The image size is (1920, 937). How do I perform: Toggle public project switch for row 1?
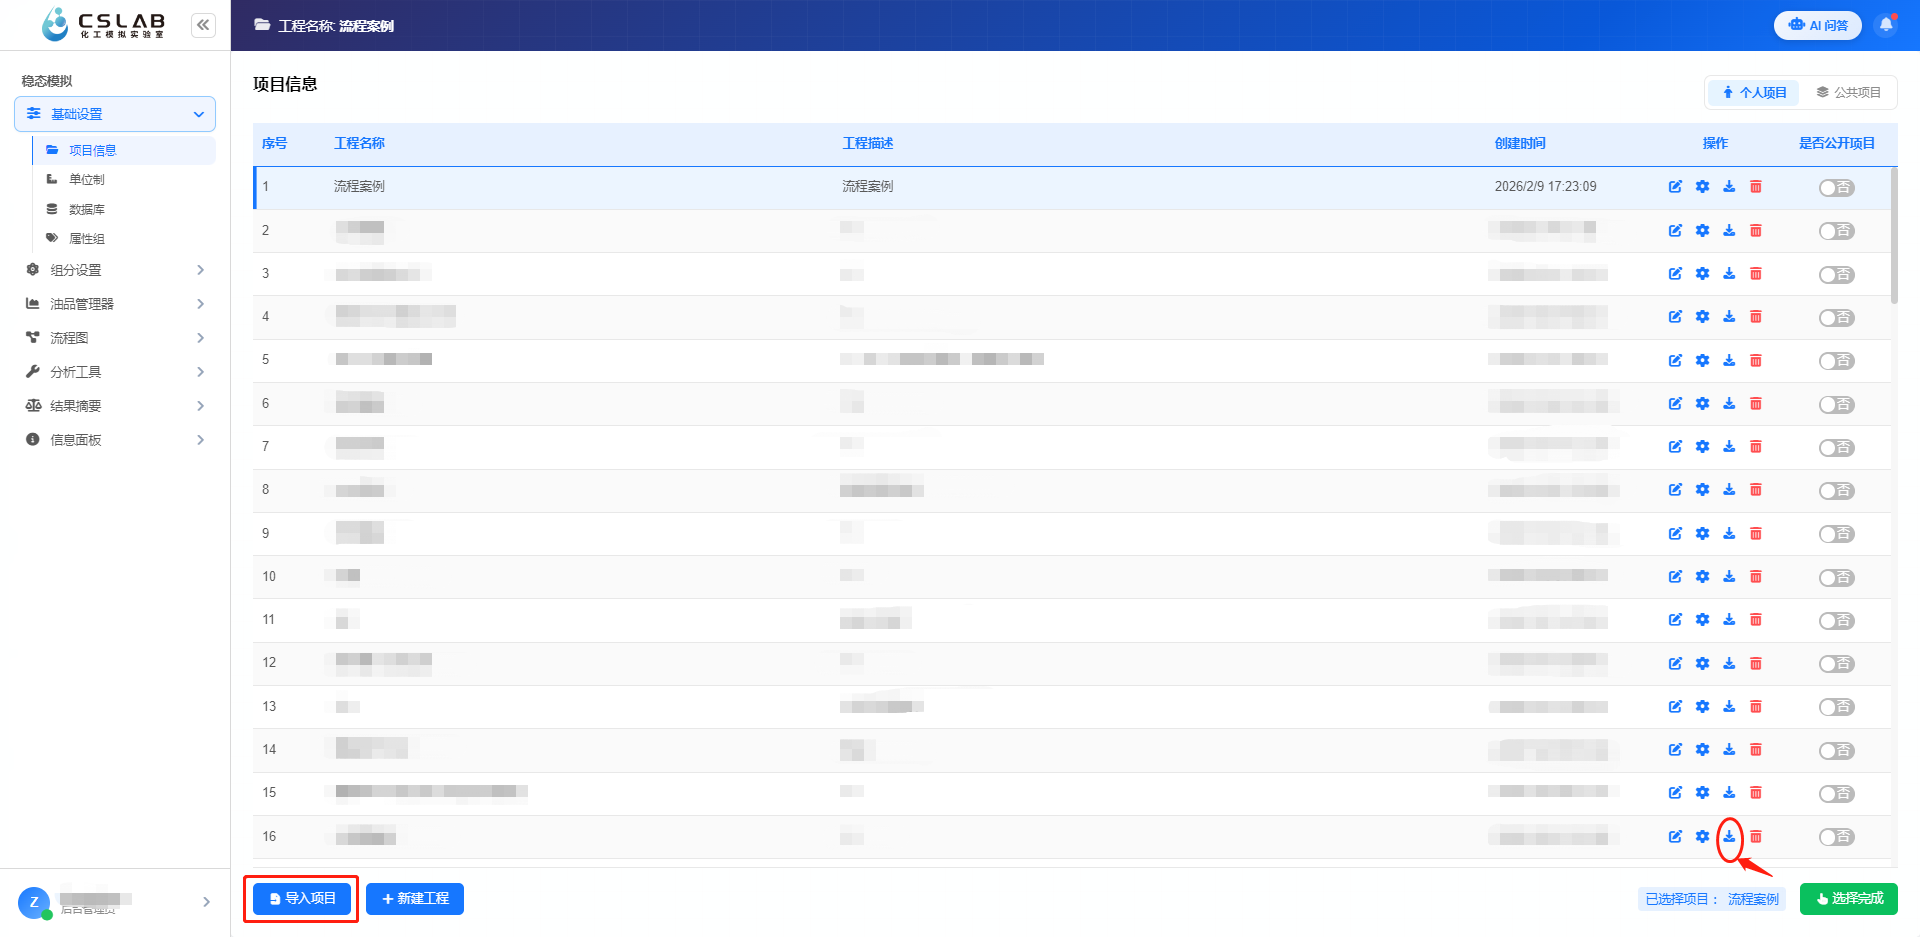[1836, 188]
